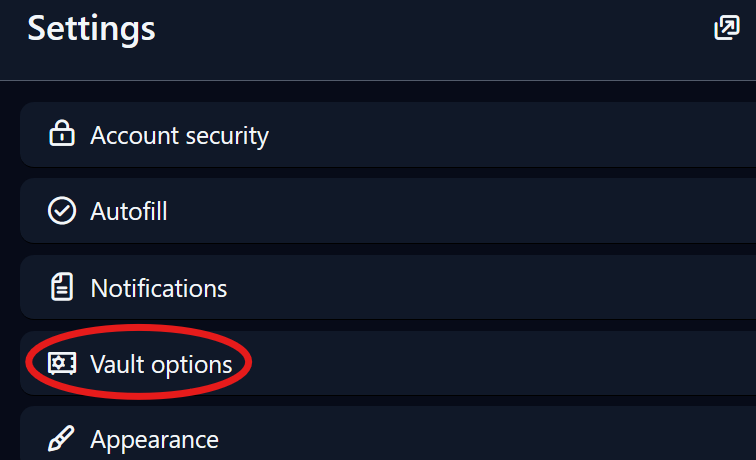Click the paintbrush icon beside Appearance
The width and height of the screenshot is (756, 460).
click(x=62, y=438)
